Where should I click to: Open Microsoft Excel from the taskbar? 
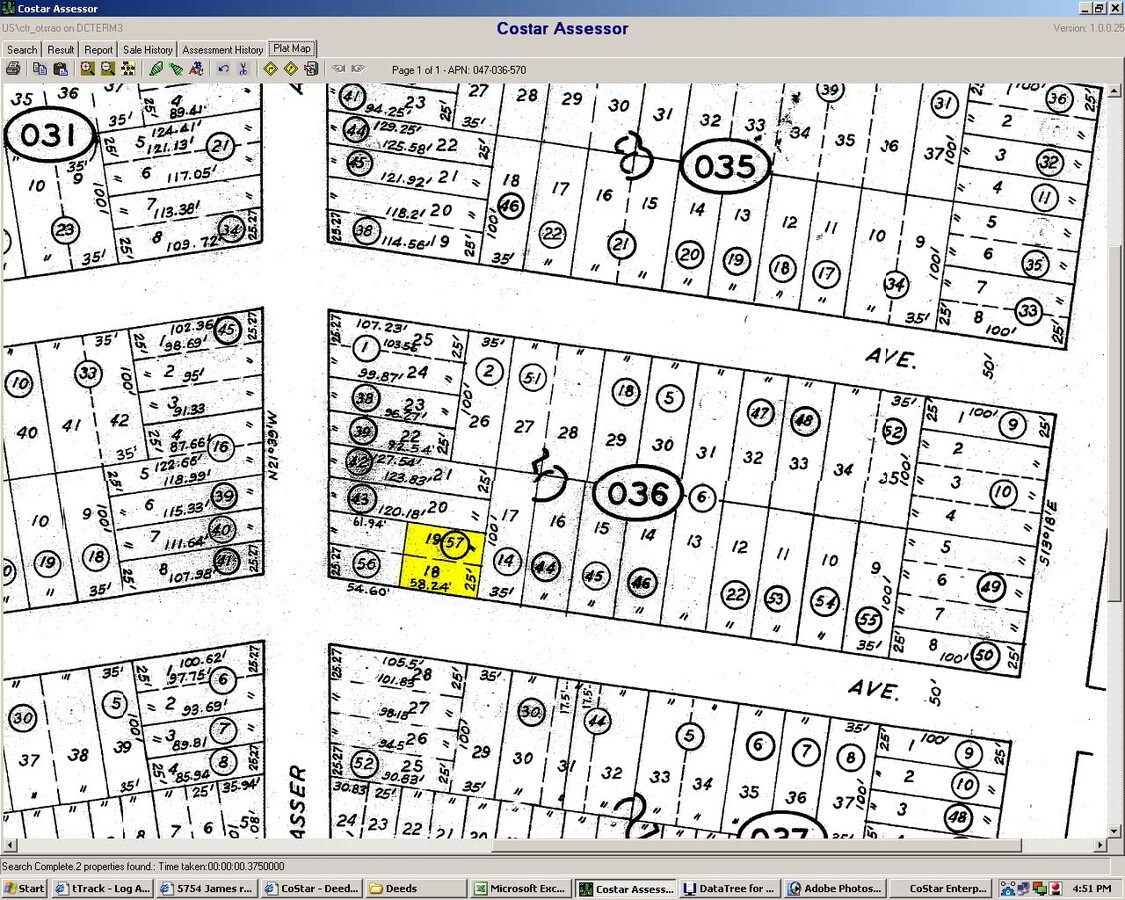click(x=521, y=888)
